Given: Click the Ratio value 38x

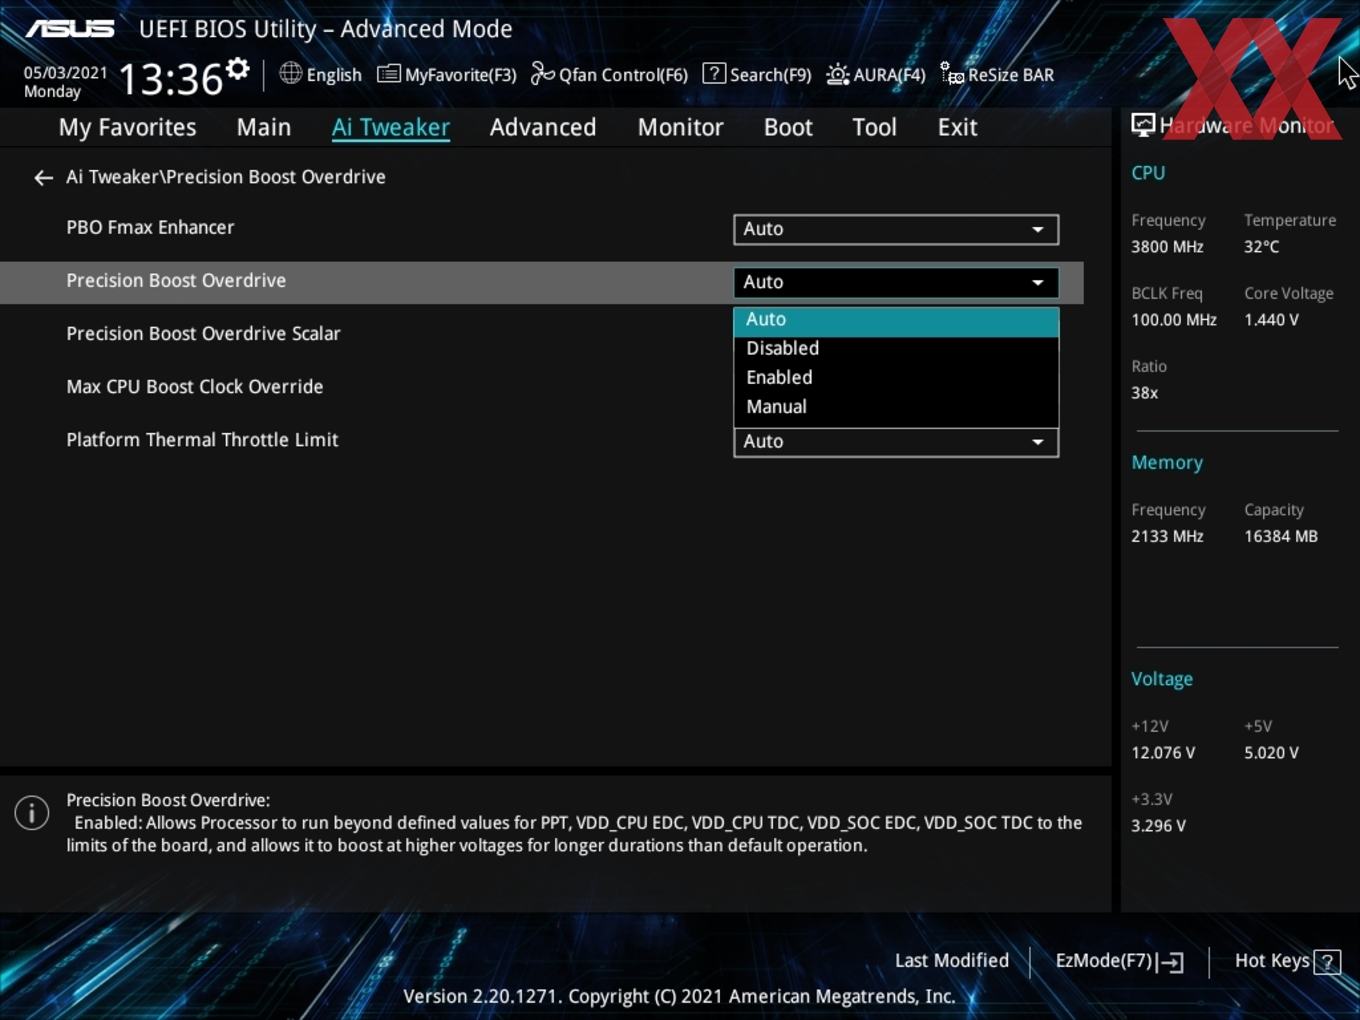Looking at the screenshot, I should pyautogui.click(x=1144, y=393).
